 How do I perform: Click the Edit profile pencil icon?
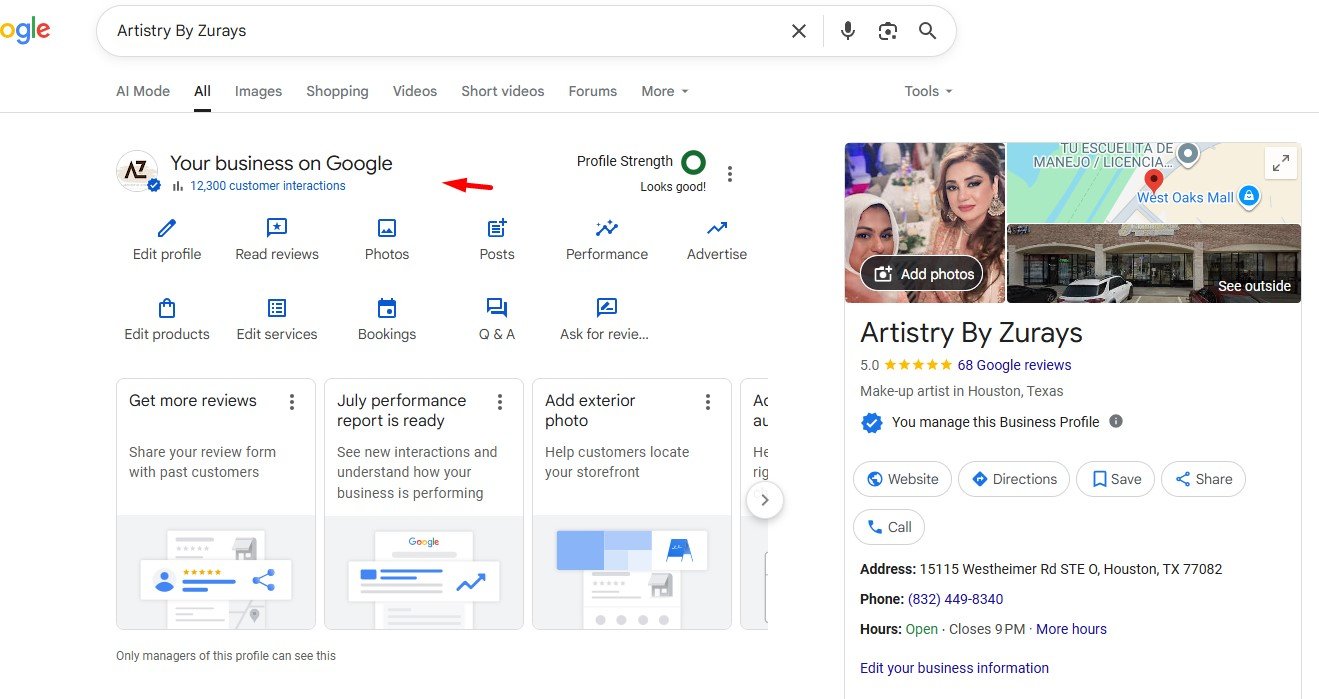(167, 228)
